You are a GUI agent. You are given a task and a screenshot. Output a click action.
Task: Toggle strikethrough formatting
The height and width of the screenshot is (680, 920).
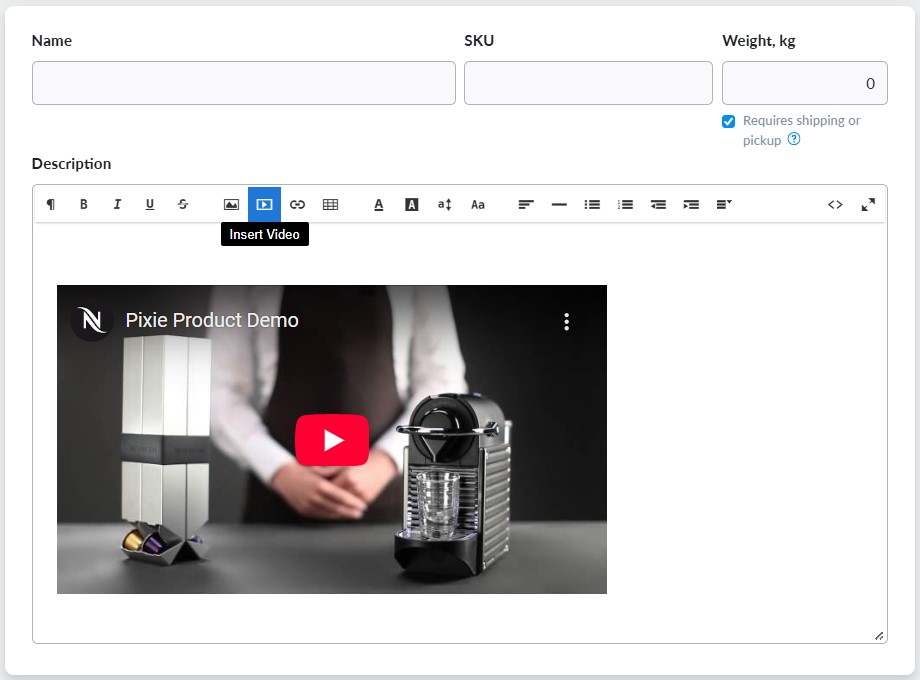(x=182, y=204)
